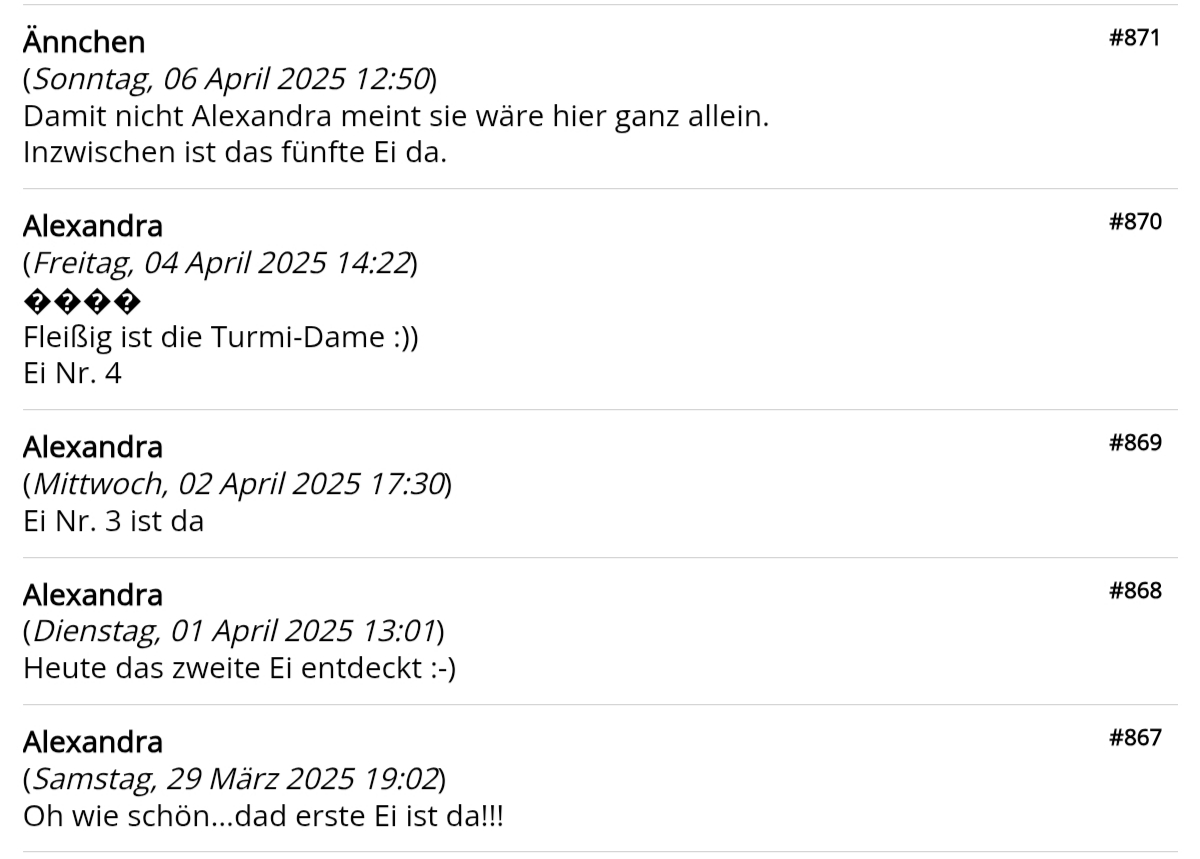Click entry number #867
This screenshot has width=1200, height=859.
click(x=1135, y=738)
